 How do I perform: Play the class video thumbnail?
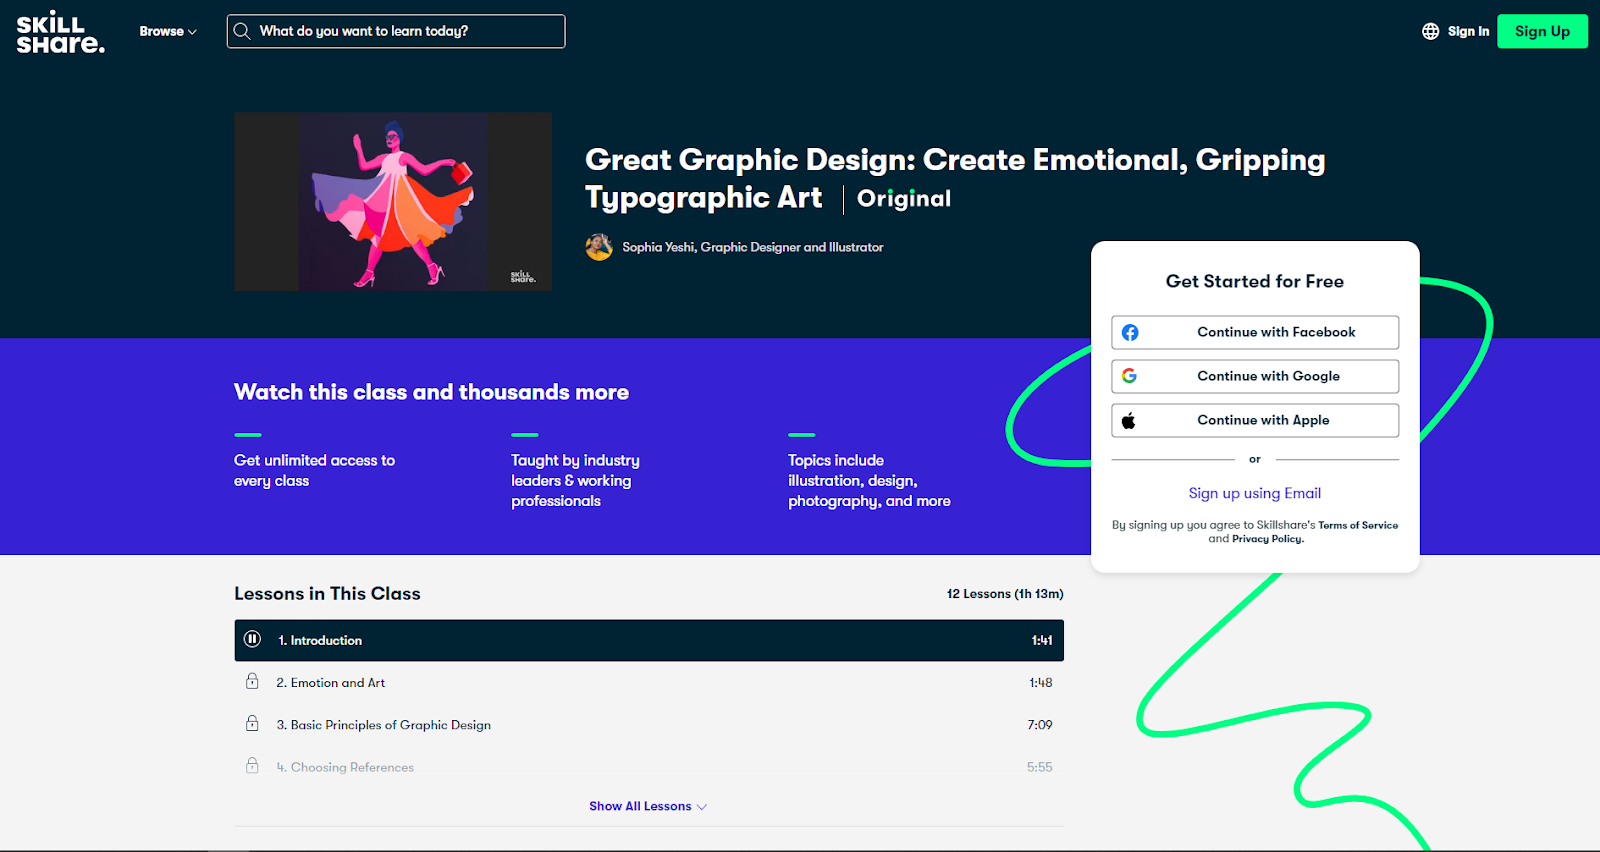click(x=393, y=201)
